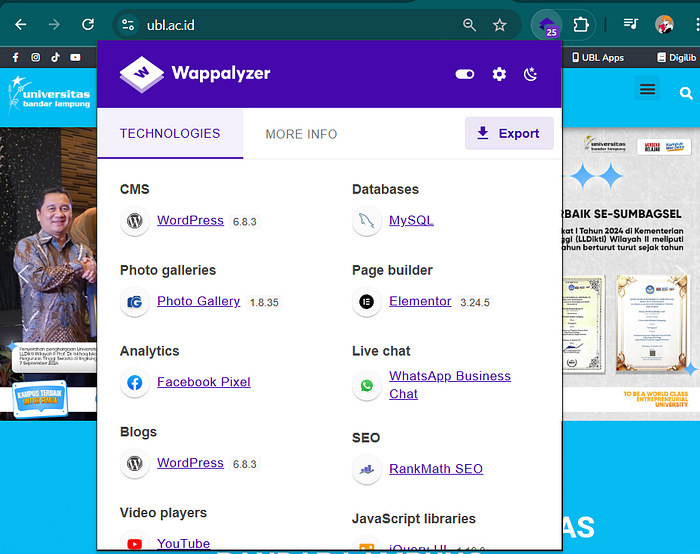Open the Chrome profile avatar
This screenshot has height=554, width=700.
pos(664,25)
